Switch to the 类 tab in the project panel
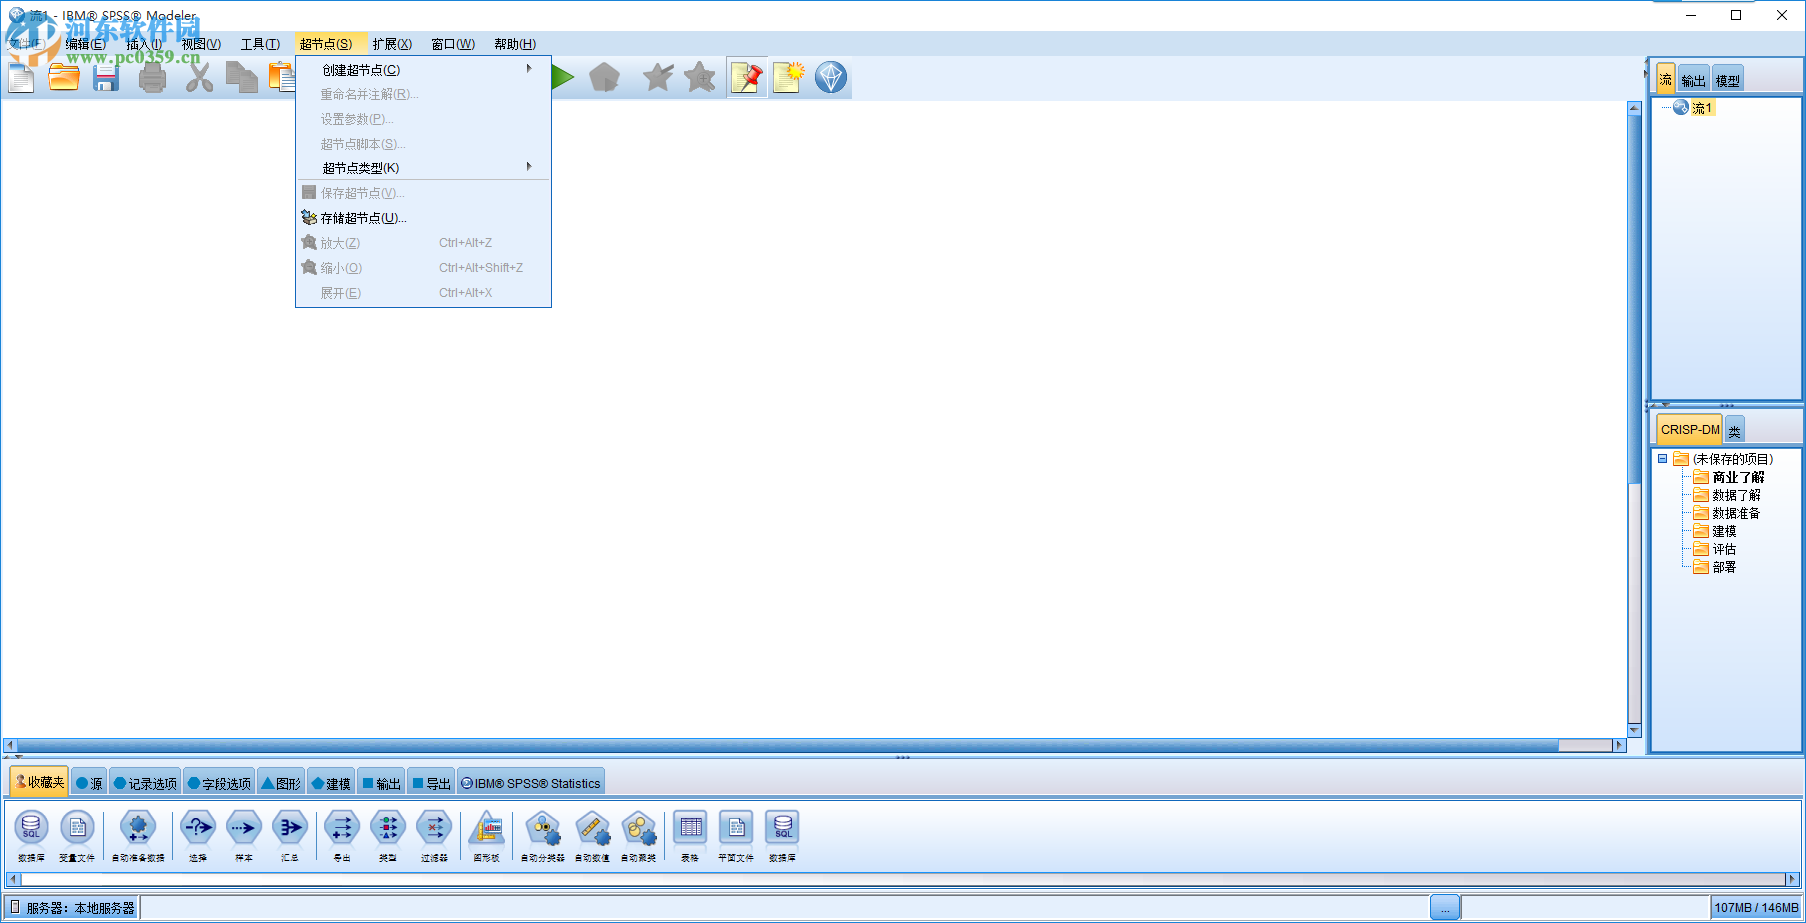Screen dimensions: 1806x923 click(1734, 428)
